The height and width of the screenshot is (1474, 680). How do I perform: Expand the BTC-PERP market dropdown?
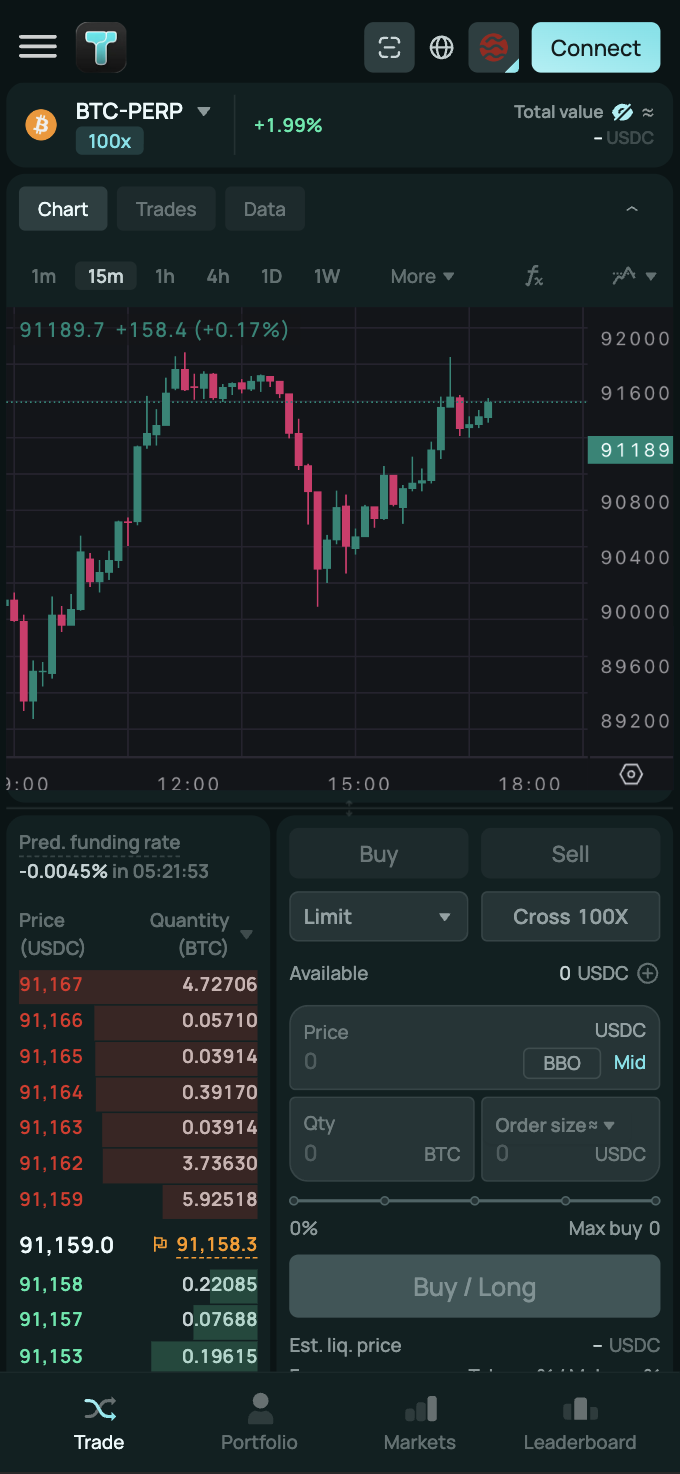click(204, 111)
